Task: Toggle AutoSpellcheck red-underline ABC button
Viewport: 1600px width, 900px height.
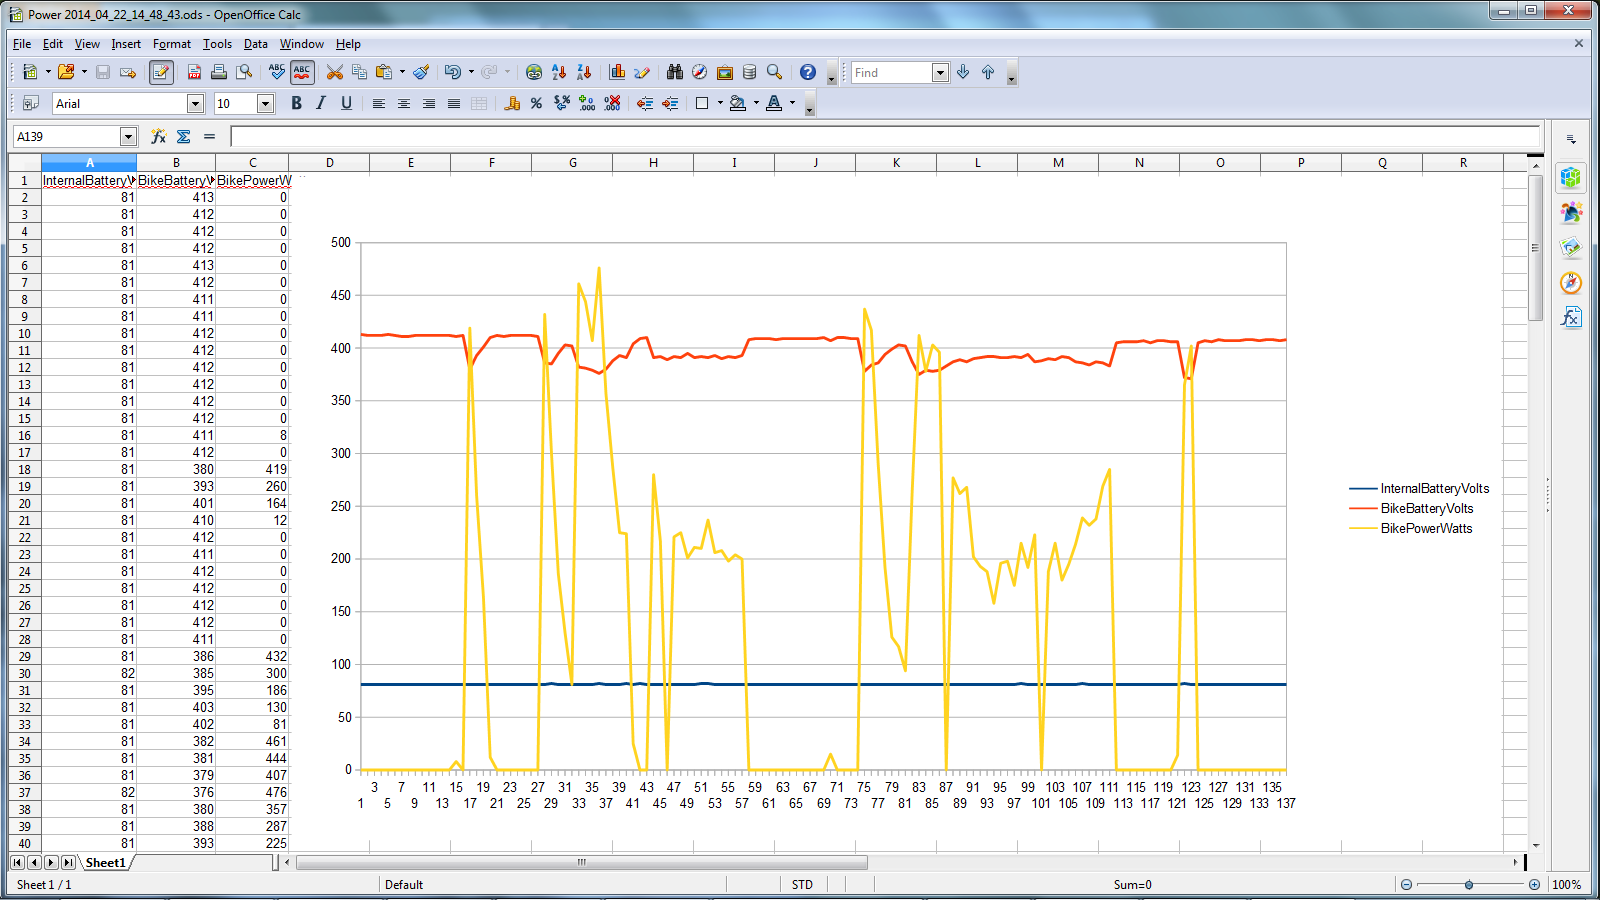Action: click(302, 72)
